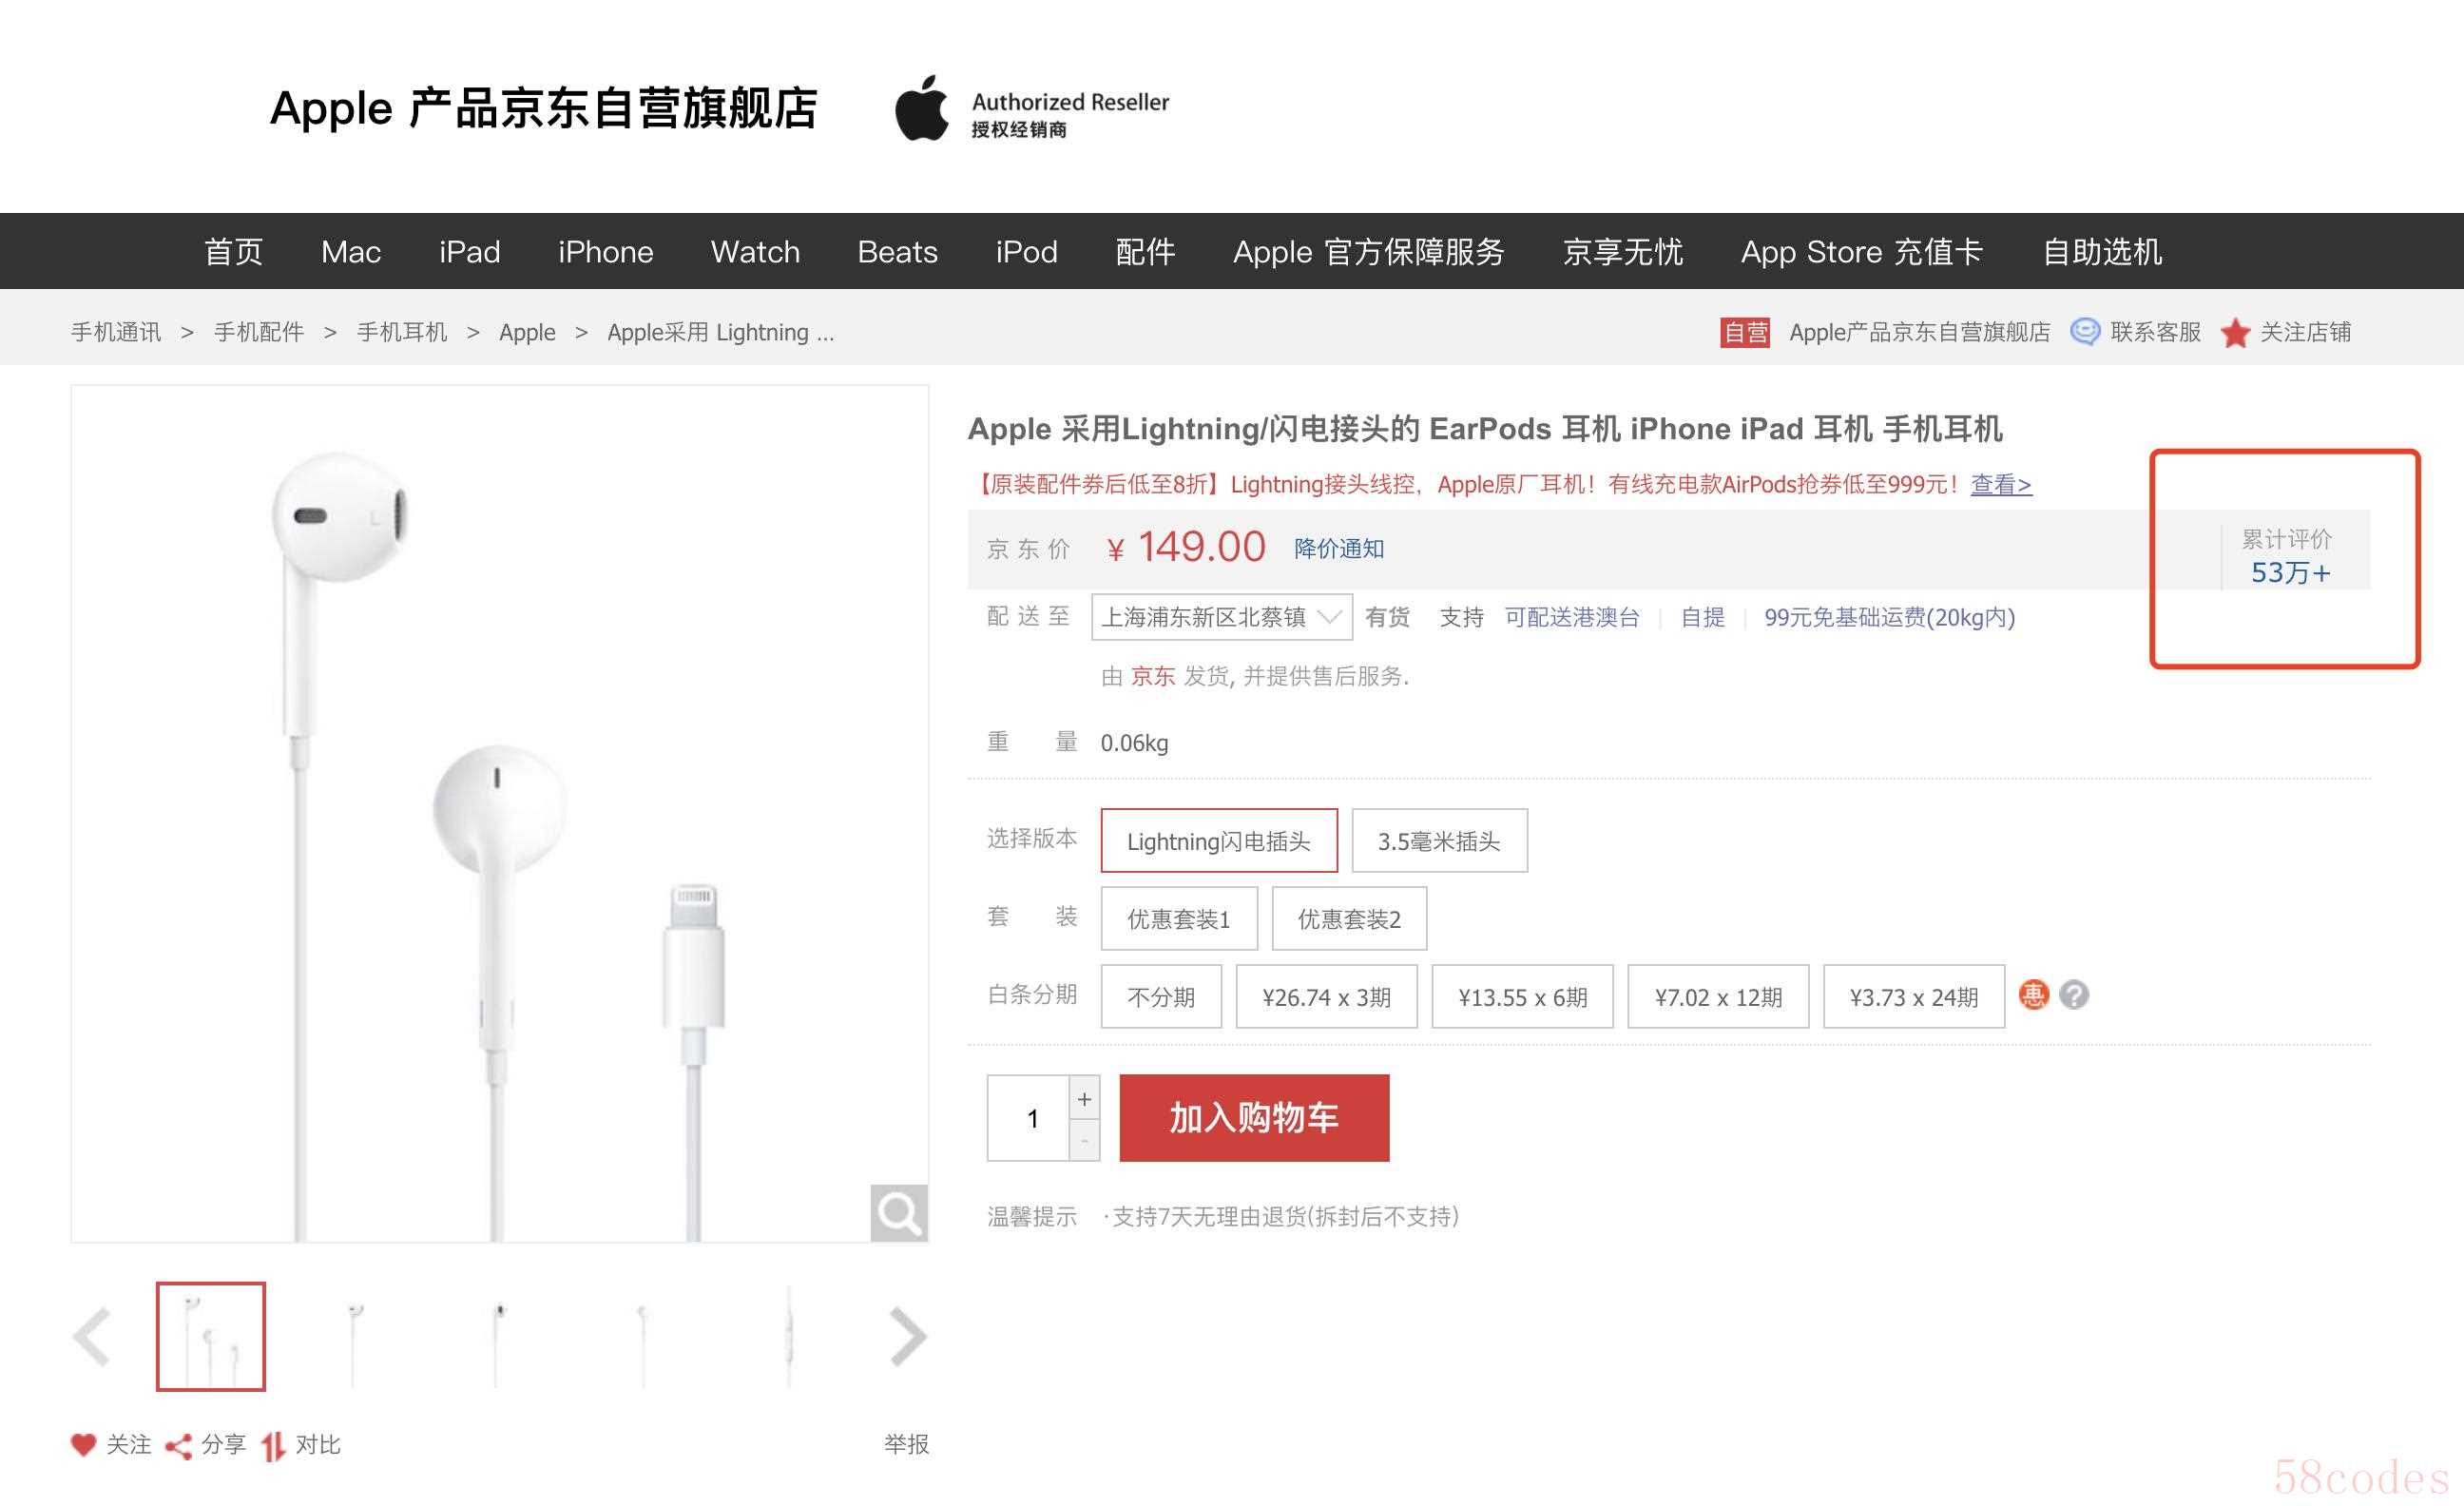Viewport: 2464px width, 1506px height.
Task: Open 京享无忧 navigation menu
Action: [x=1622, y=252]
